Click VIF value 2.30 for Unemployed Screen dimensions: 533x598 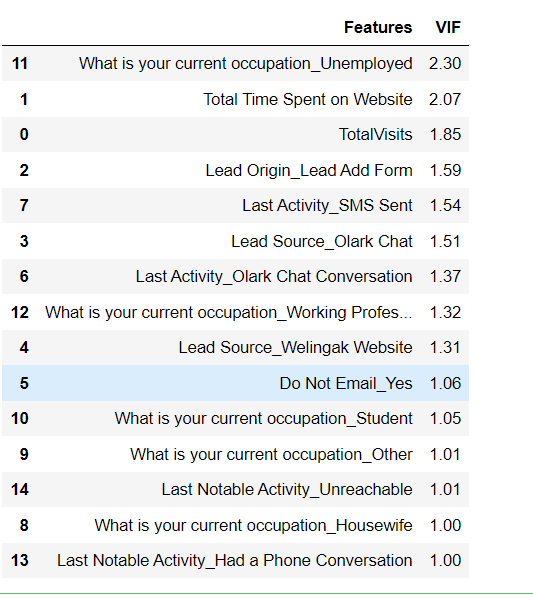point(445,64)
